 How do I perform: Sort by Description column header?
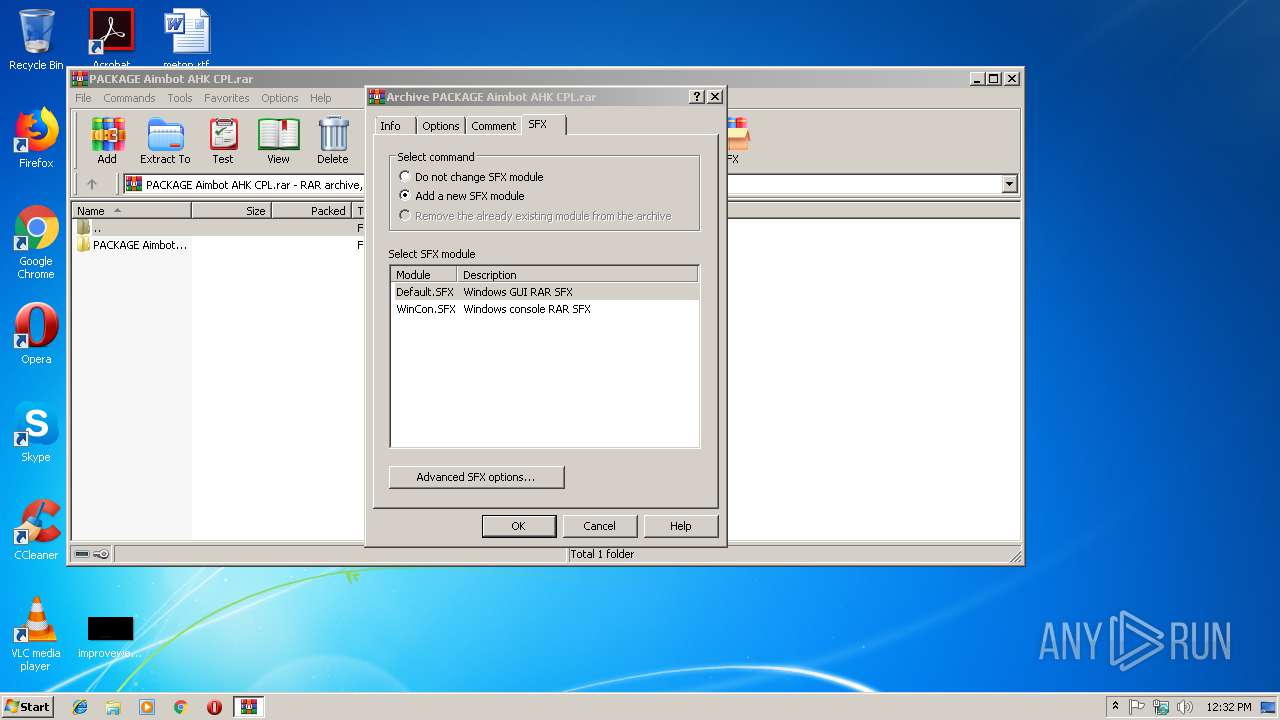coord(577,275)
